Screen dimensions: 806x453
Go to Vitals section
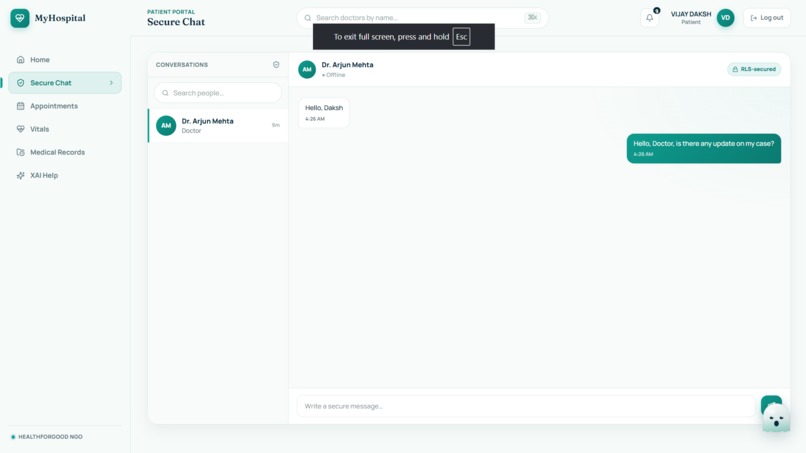[65, 129]
